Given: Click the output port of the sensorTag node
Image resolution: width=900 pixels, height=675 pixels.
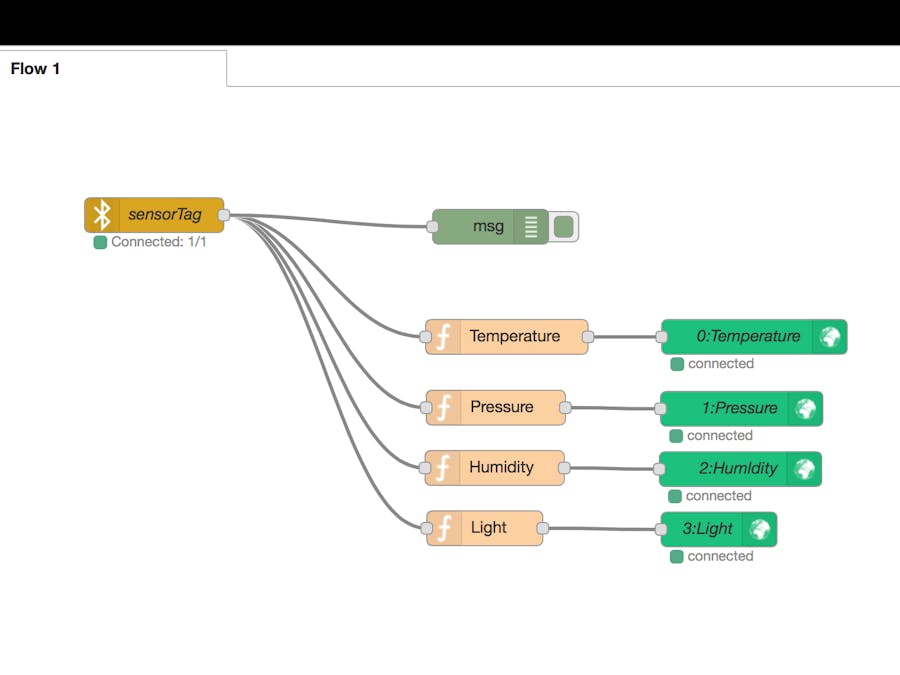Looking at the screenshot, I should [225, 214].
